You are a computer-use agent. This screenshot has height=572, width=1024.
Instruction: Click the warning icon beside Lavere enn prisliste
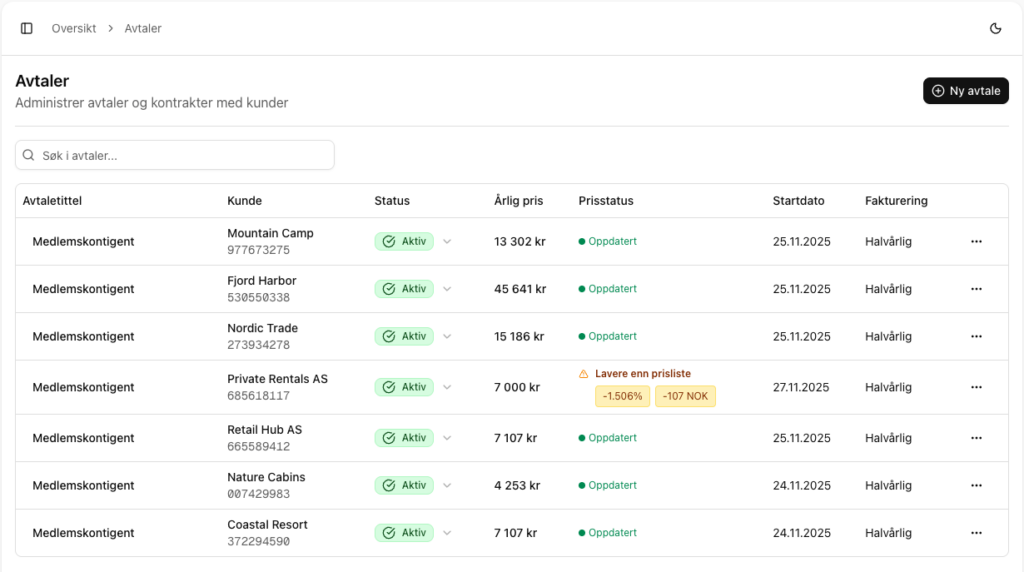(584, 374)
